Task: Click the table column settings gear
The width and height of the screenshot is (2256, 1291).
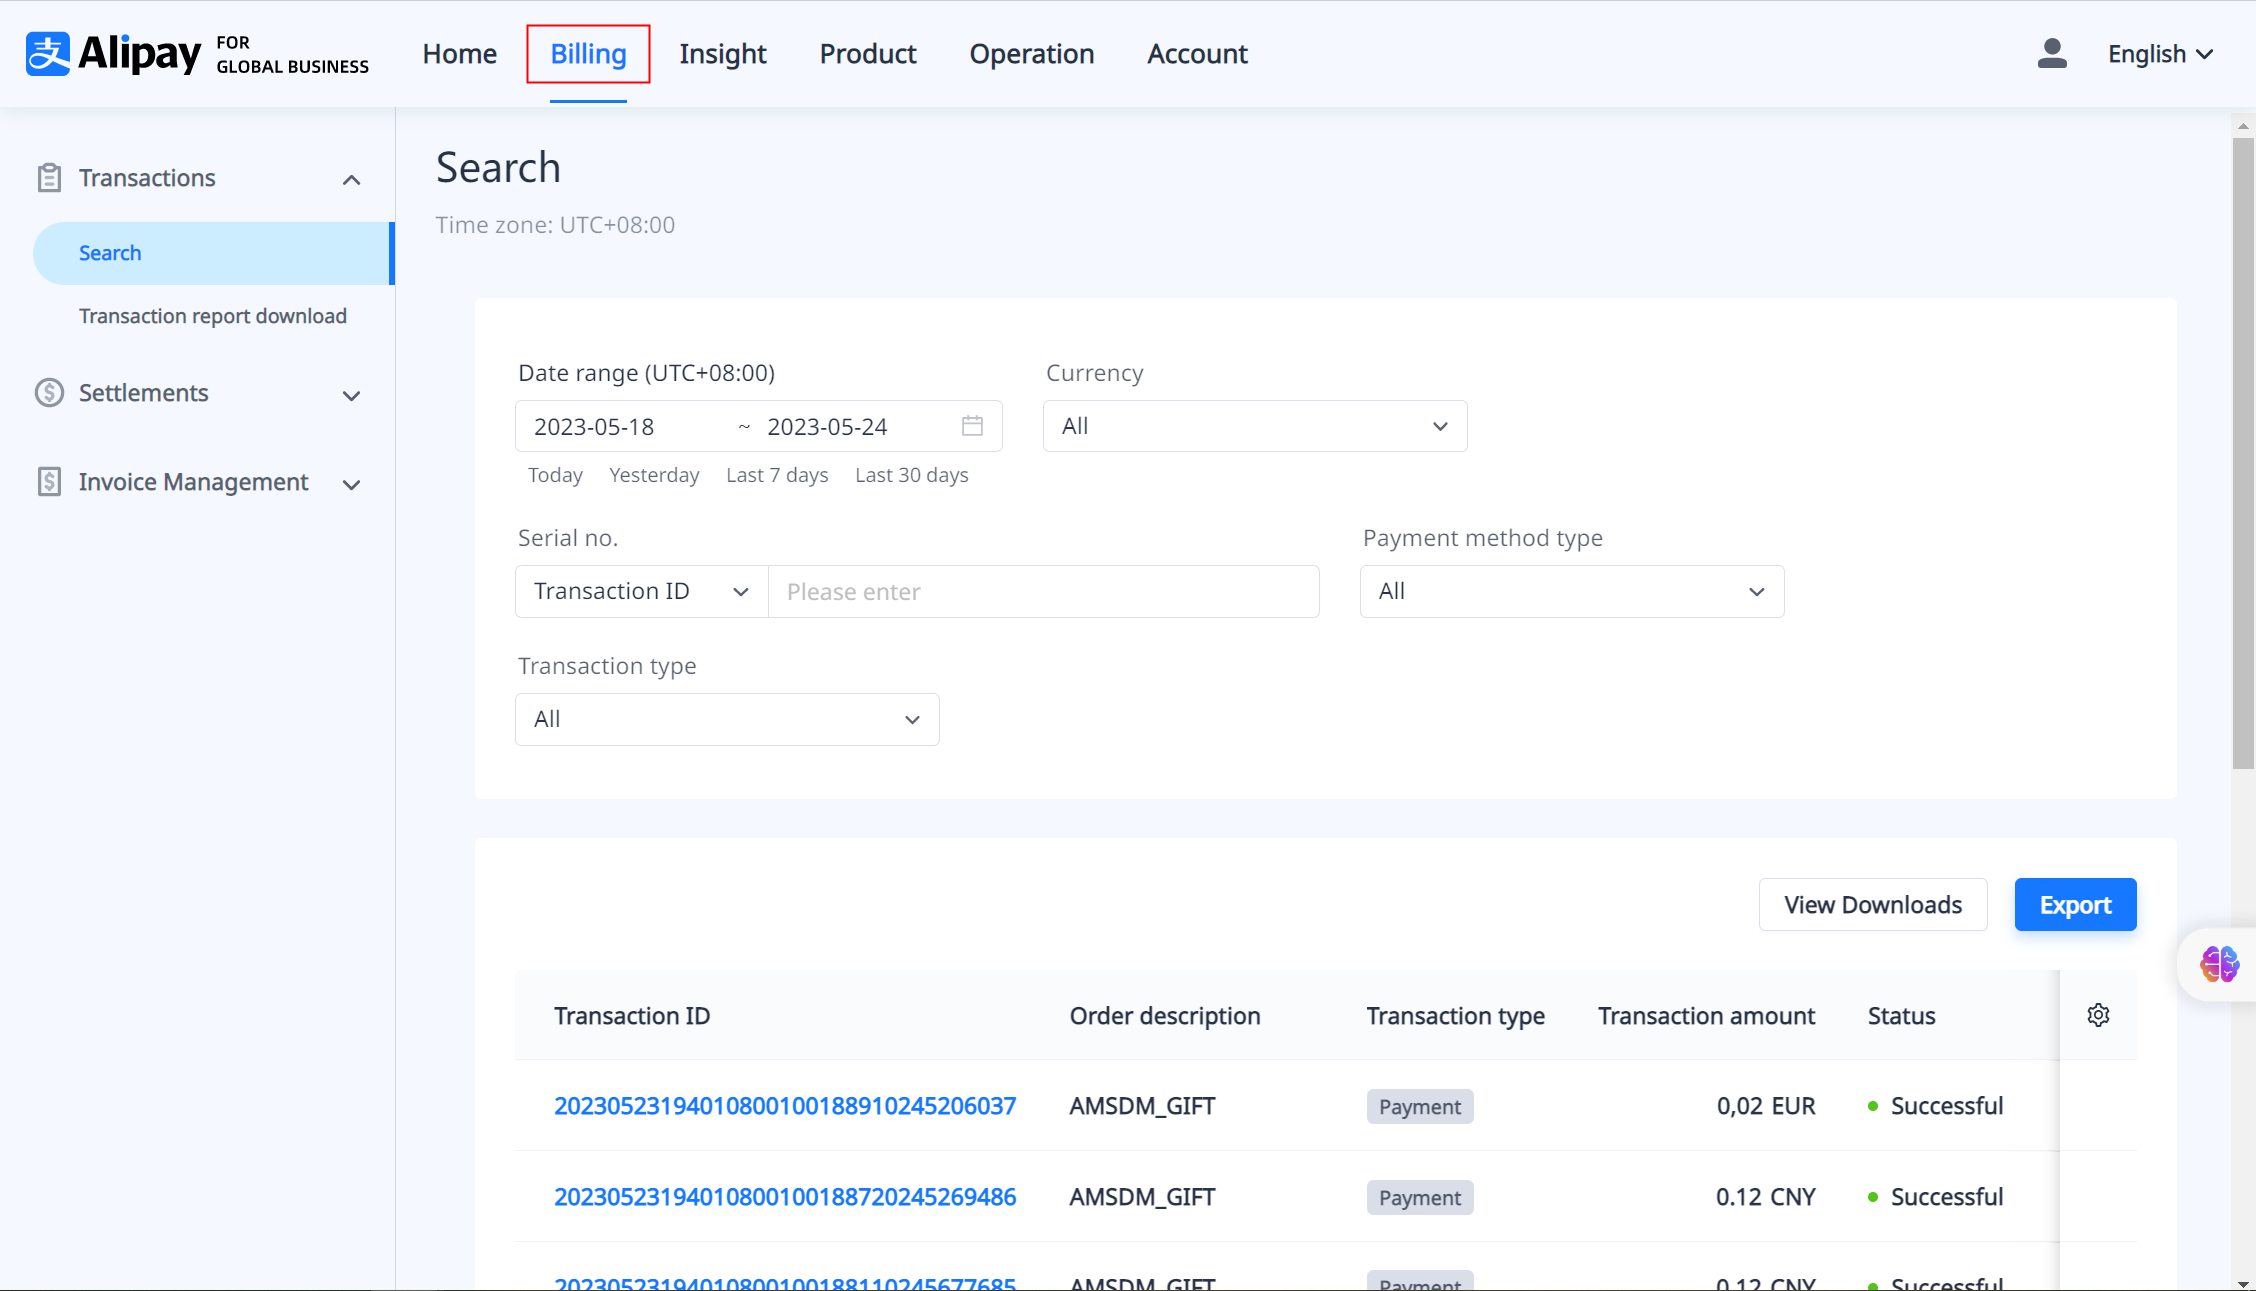Action: [2098, 1015]
